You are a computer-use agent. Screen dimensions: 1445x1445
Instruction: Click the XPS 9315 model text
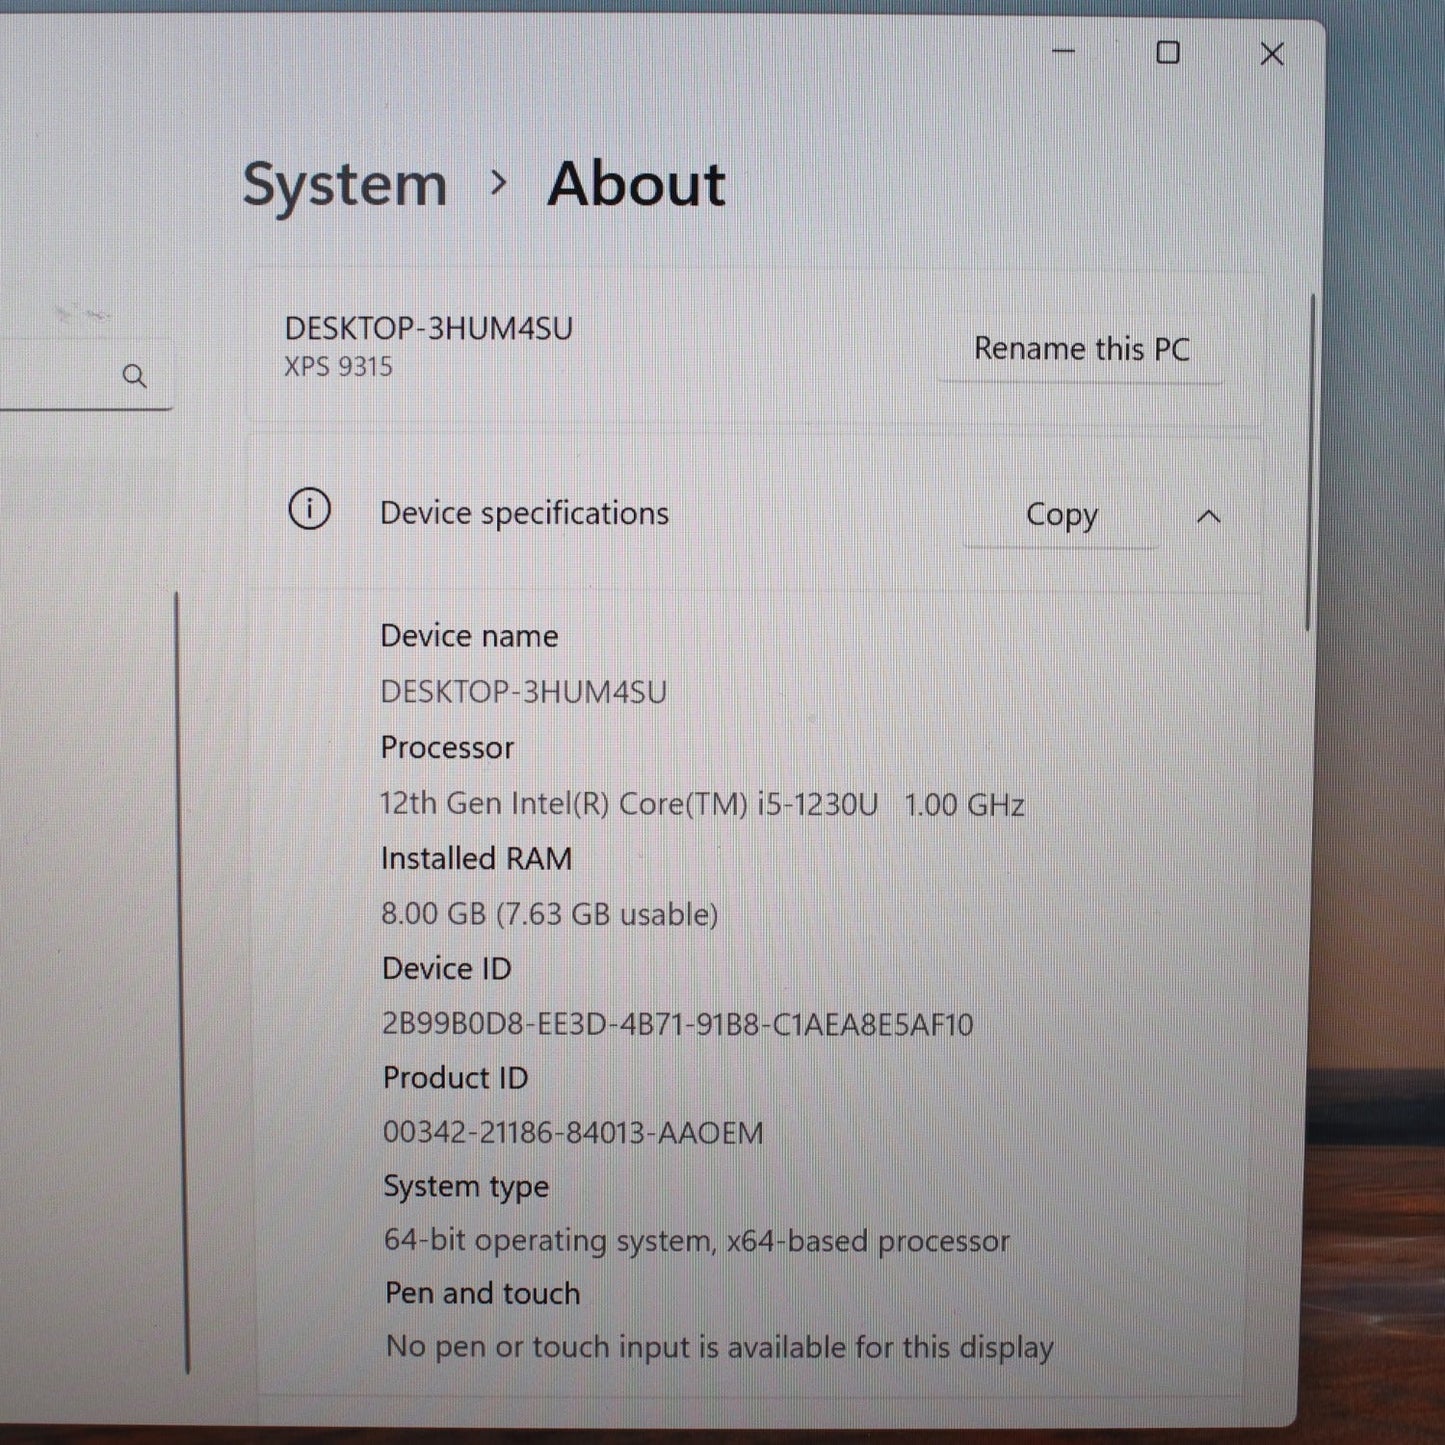(338, 367)
